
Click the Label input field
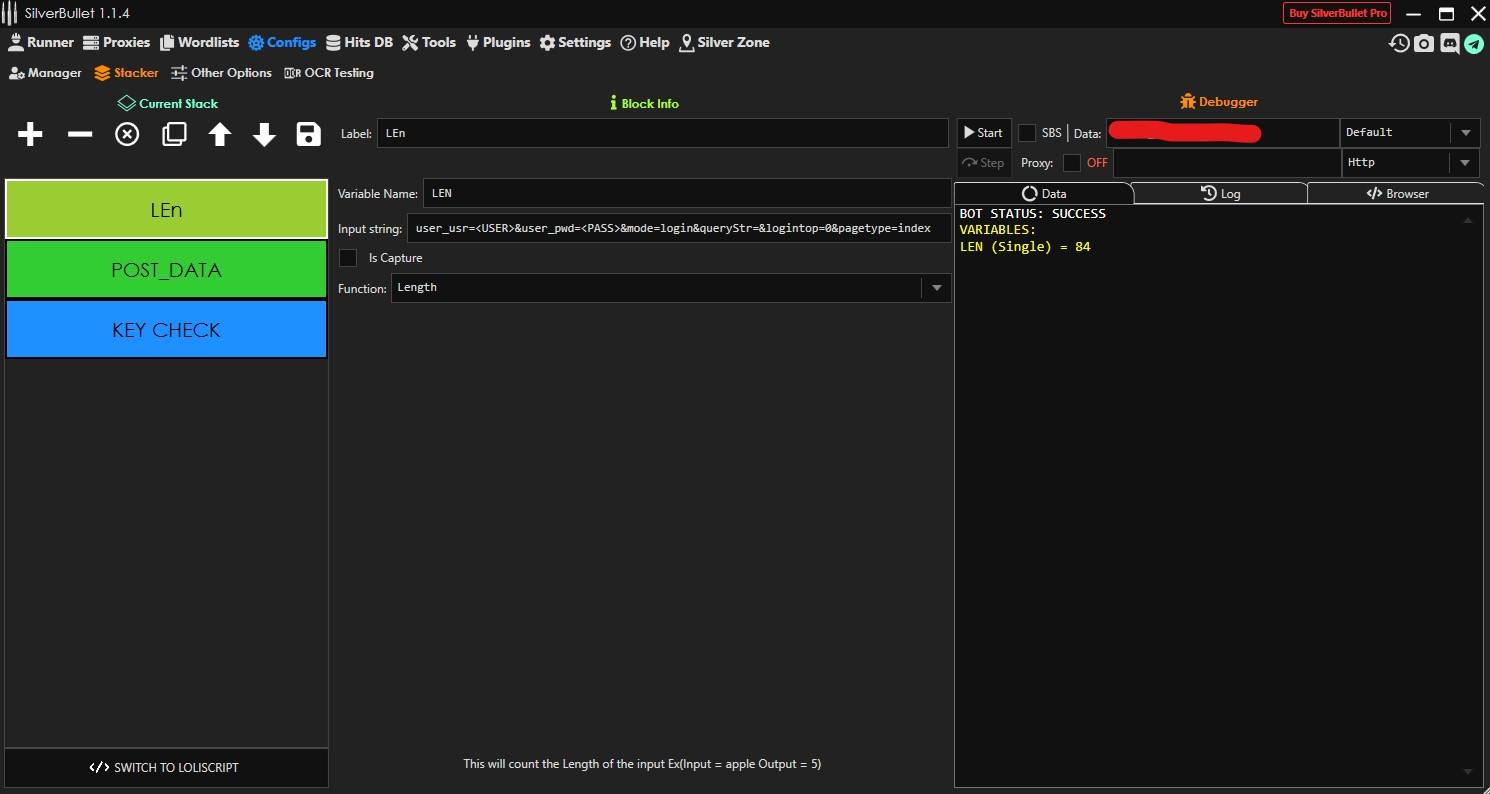click(x=662, y=133)
